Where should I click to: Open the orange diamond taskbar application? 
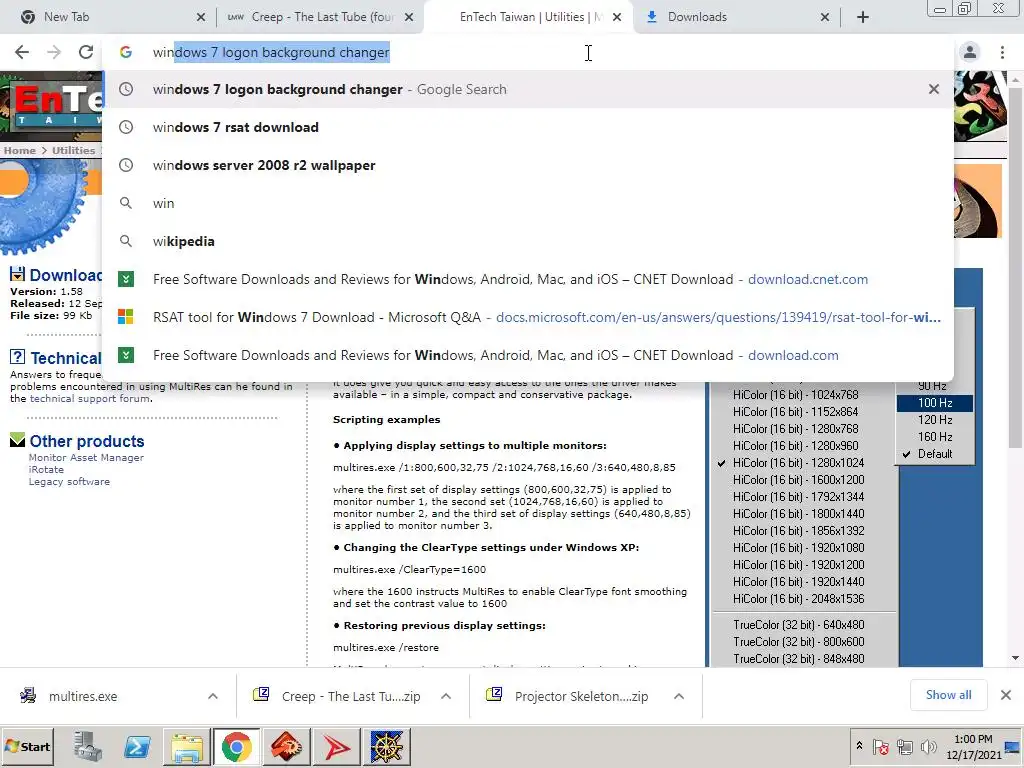click(x=286, y=746)
